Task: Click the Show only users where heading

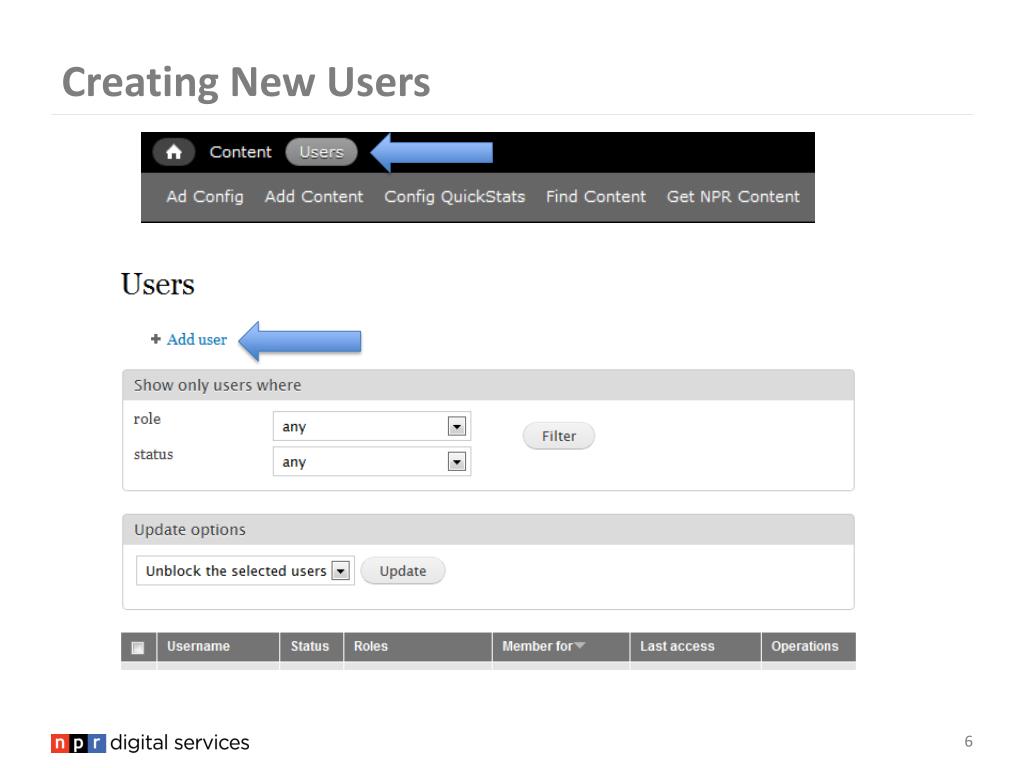Action: [217, 385]
